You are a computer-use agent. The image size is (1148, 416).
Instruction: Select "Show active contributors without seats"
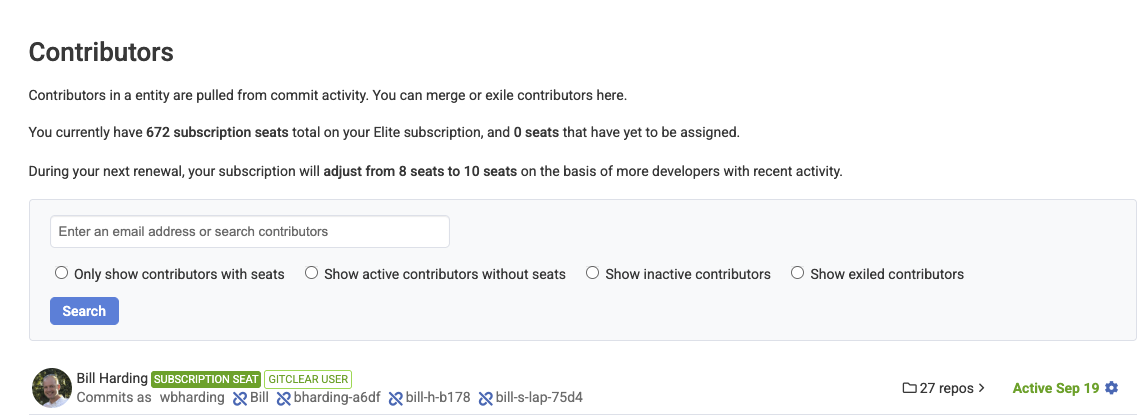pyautogui.click(x=312, y=273)
